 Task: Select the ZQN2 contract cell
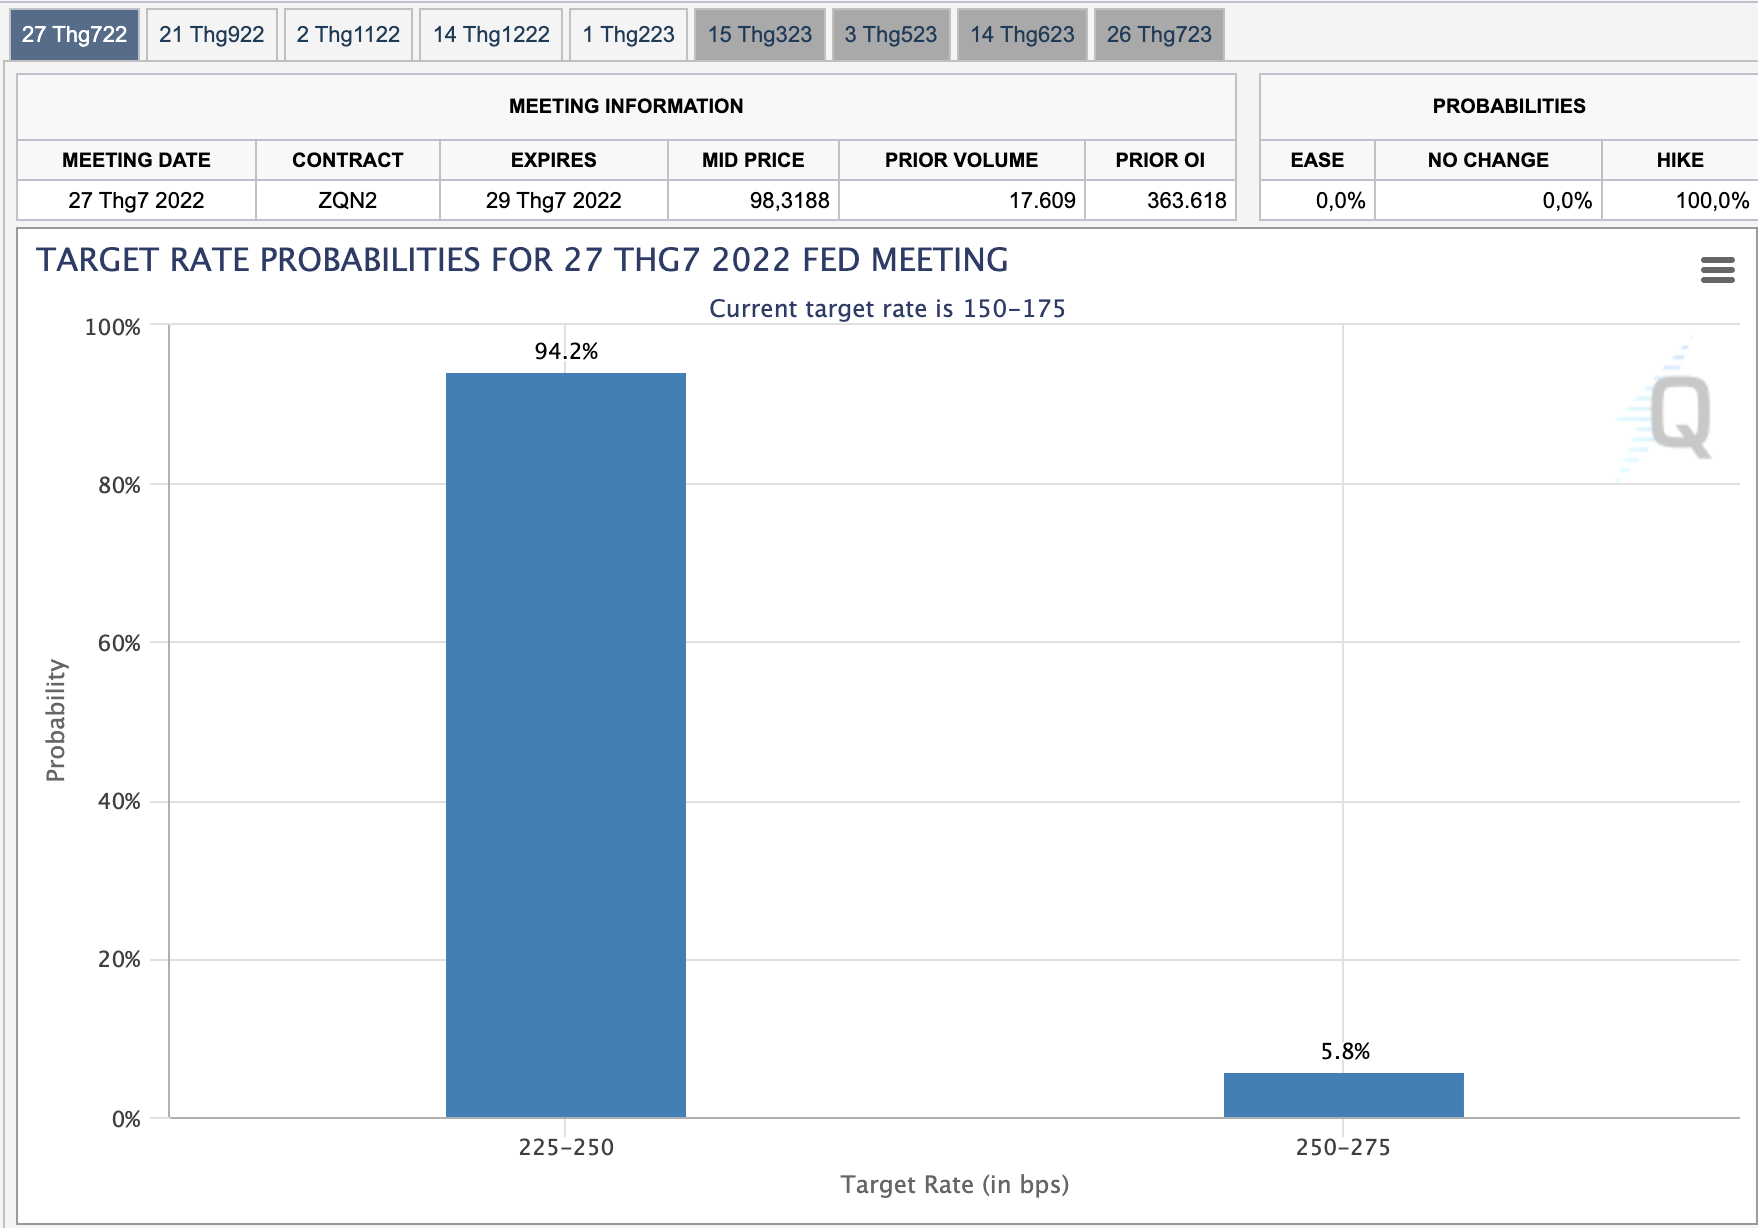pyautogui.click(x=347, y=200)
